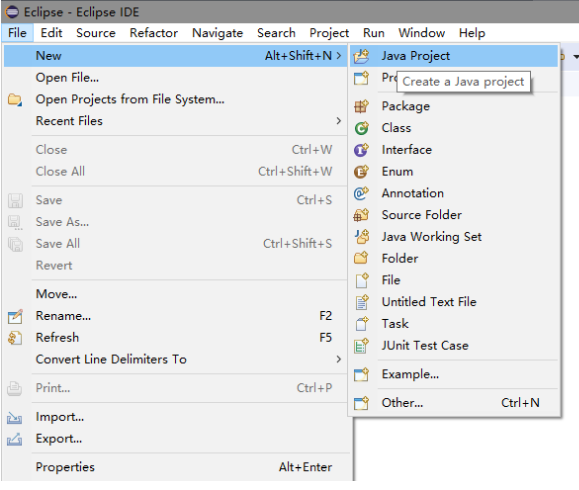Click the New submenu arrow
This screenshot has width=579, height=490.
(339, 56)
